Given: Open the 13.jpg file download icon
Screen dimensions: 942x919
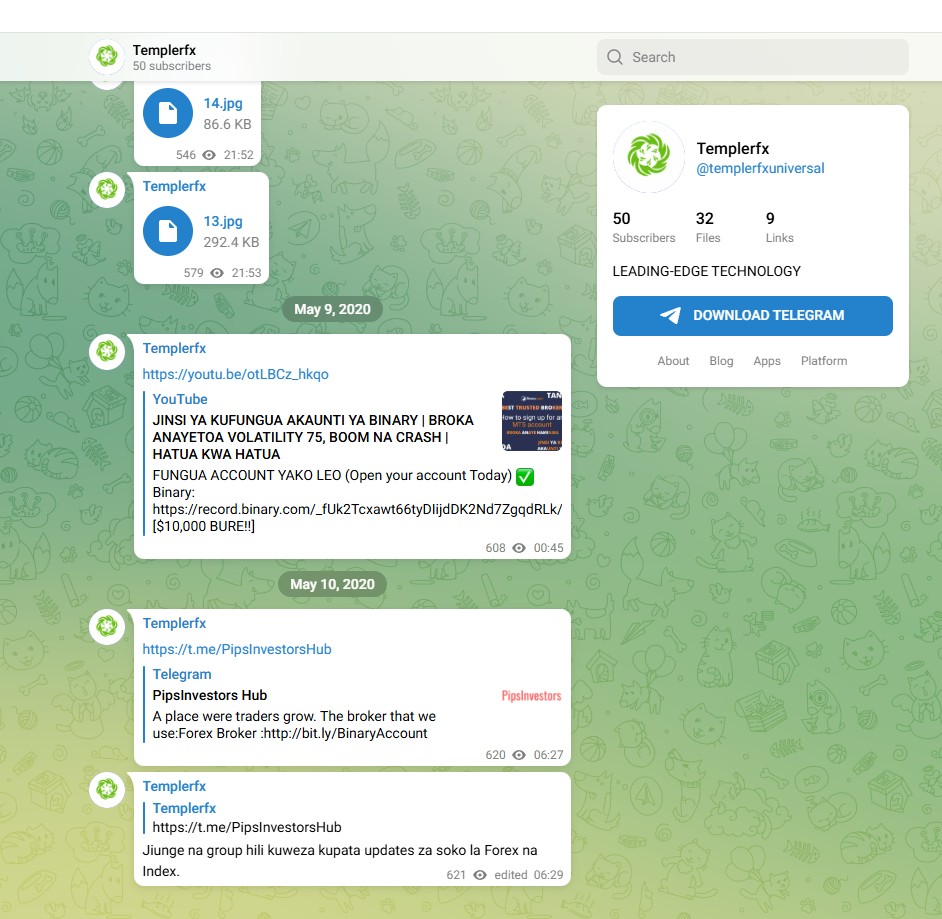Looking at the screenshot, I should tap(168, 231).
